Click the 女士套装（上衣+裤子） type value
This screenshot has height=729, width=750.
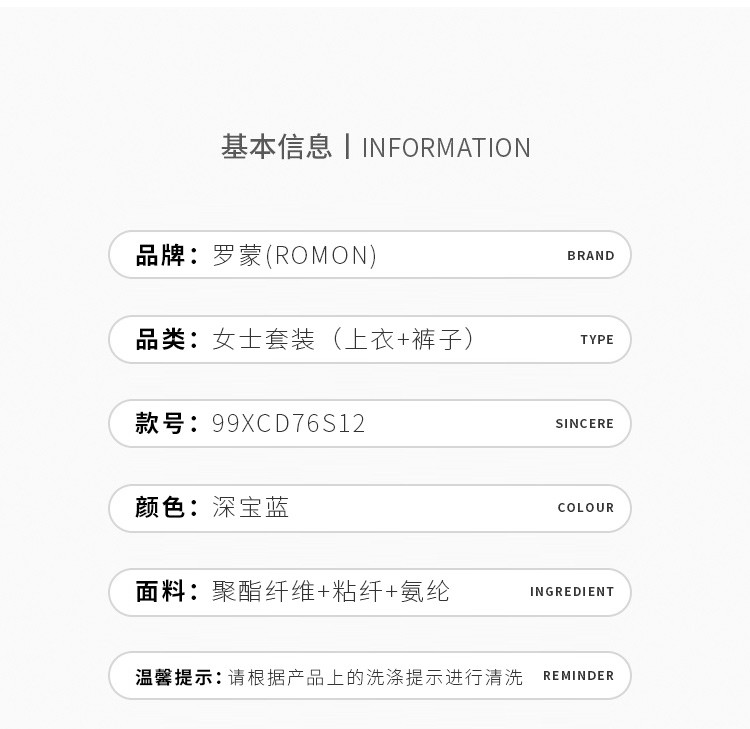(345, 339)
